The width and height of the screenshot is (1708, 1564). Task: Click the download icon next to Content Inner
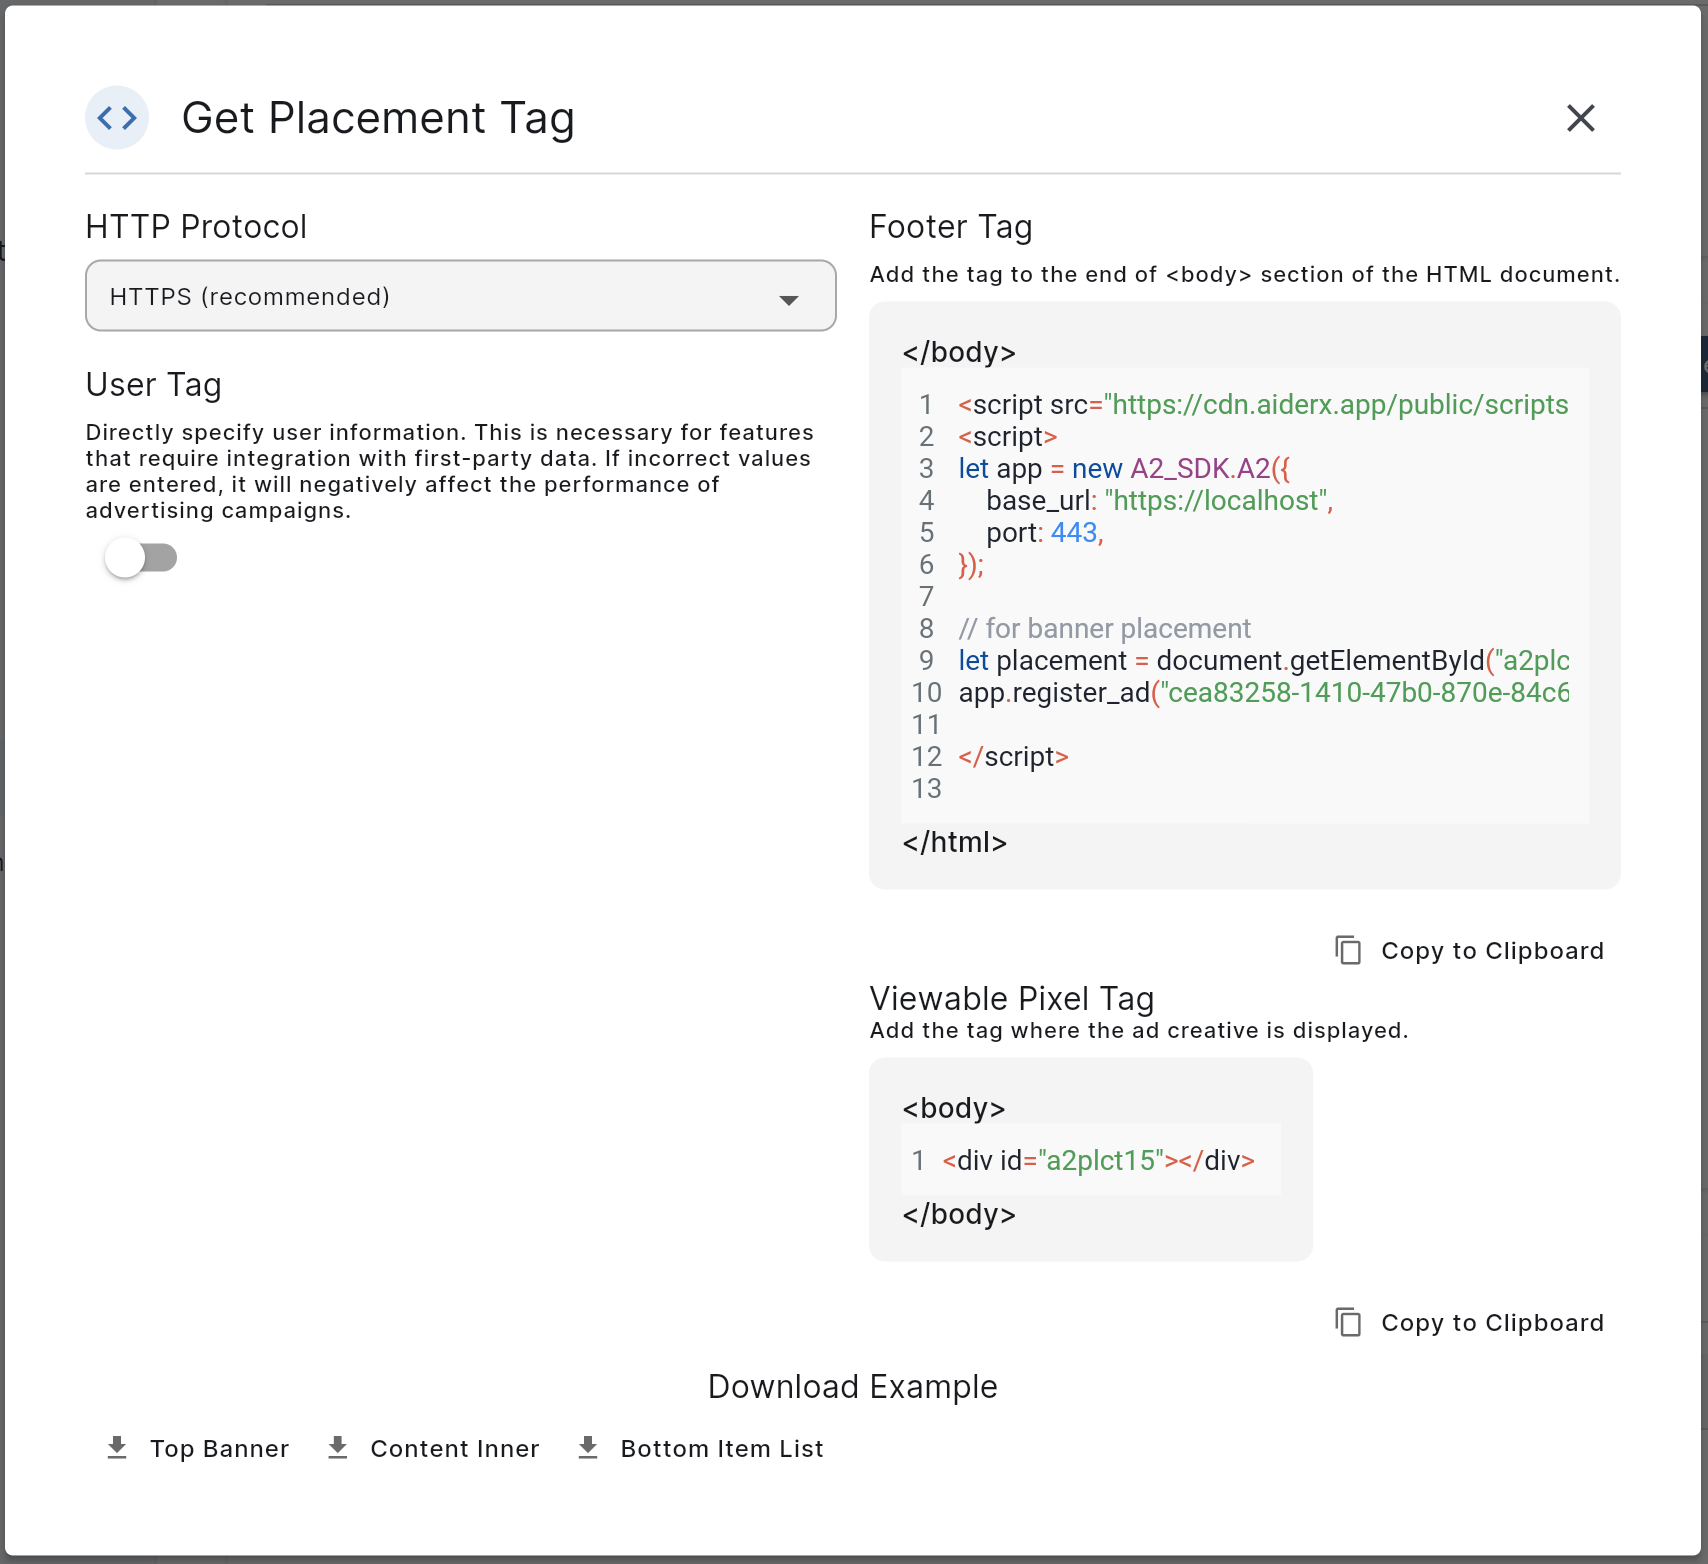pos(338,1447)
